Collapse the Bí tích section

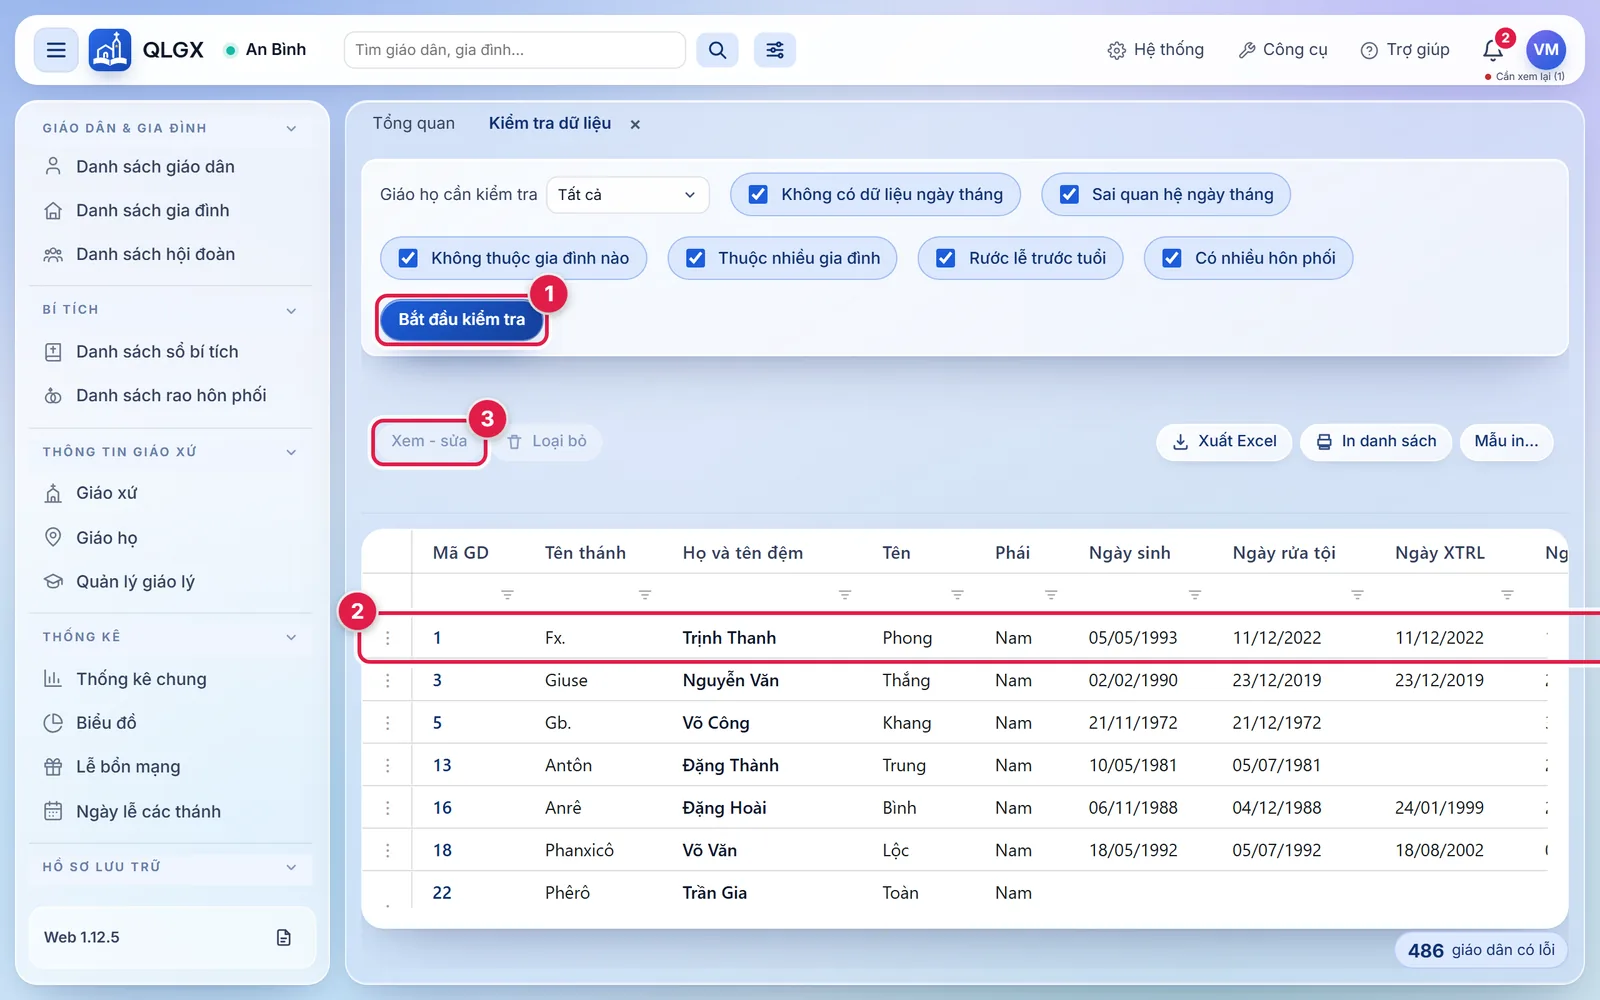291,310
